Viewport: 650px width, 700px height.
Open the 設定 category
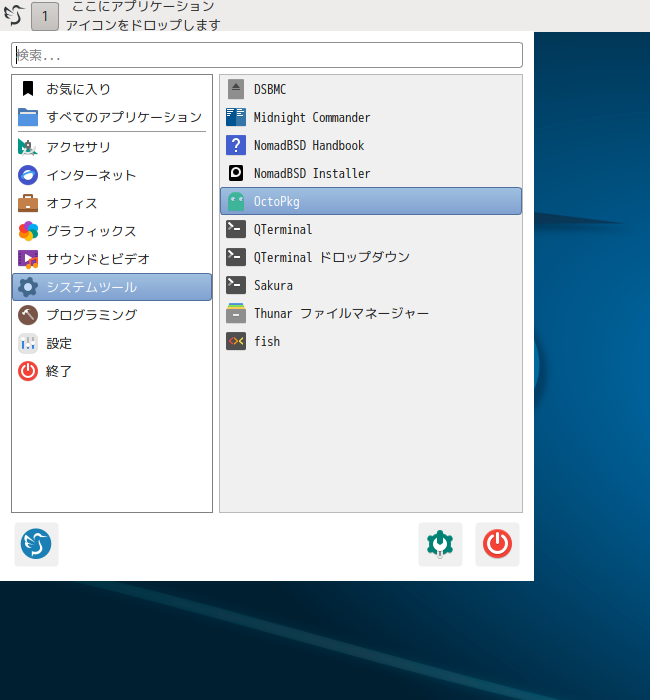pos(59,343)
